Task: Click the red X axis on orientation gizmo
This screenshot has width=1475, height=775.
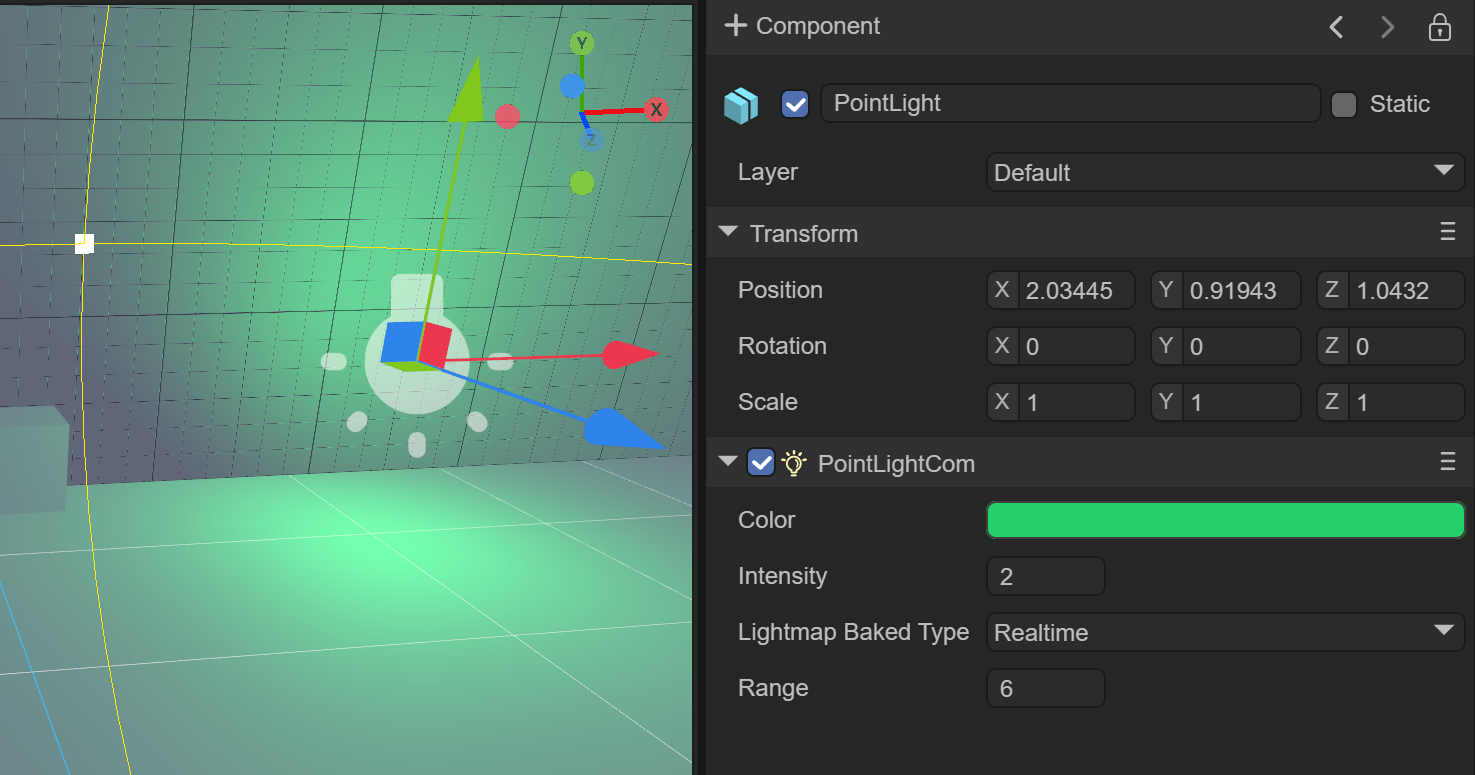Action: click(656, 109)
